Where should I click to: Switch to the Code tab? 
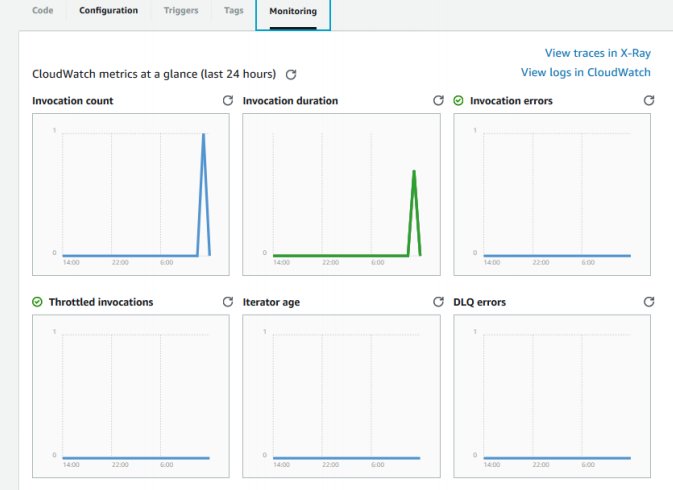click(x=42, y=10)
